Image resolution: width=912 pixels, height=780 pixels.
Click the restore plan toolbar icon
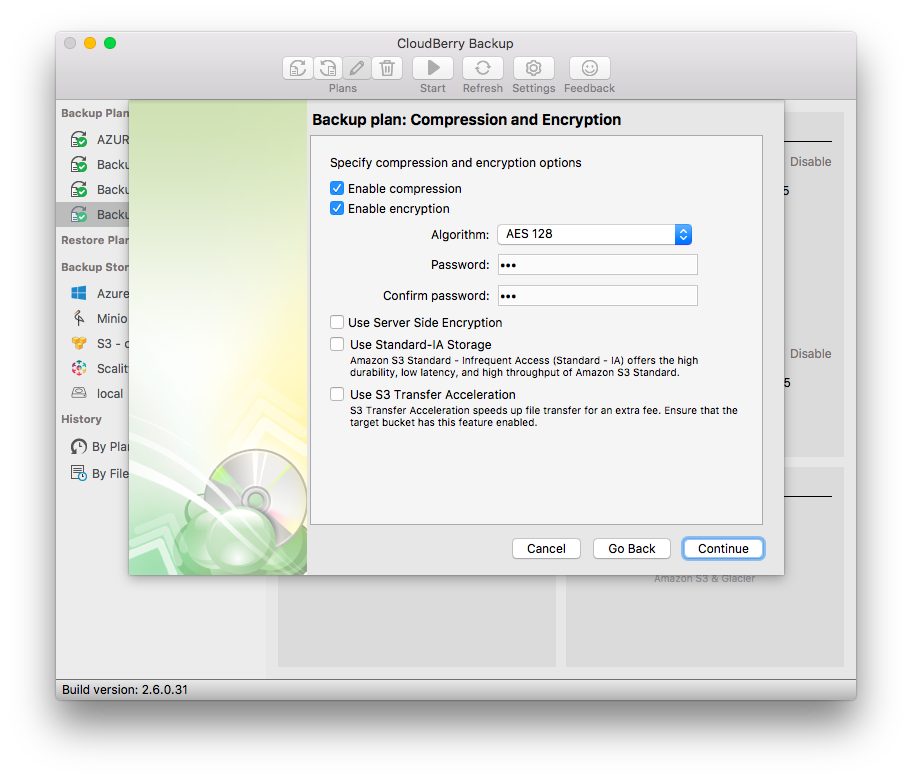tap(328, 68)
